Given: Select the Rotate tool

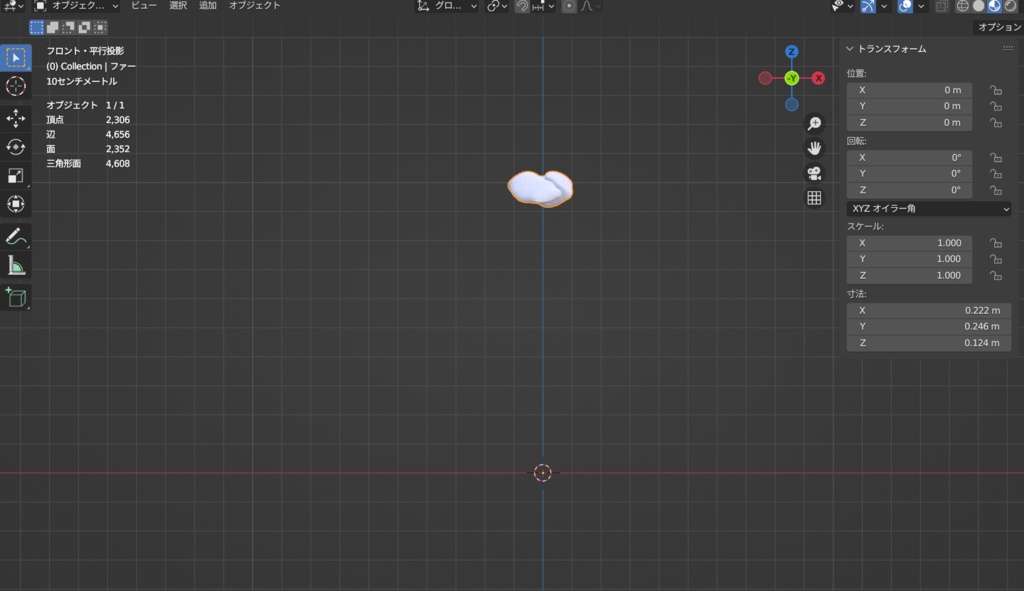Looking at the screenshot, I should coord(16,147).
